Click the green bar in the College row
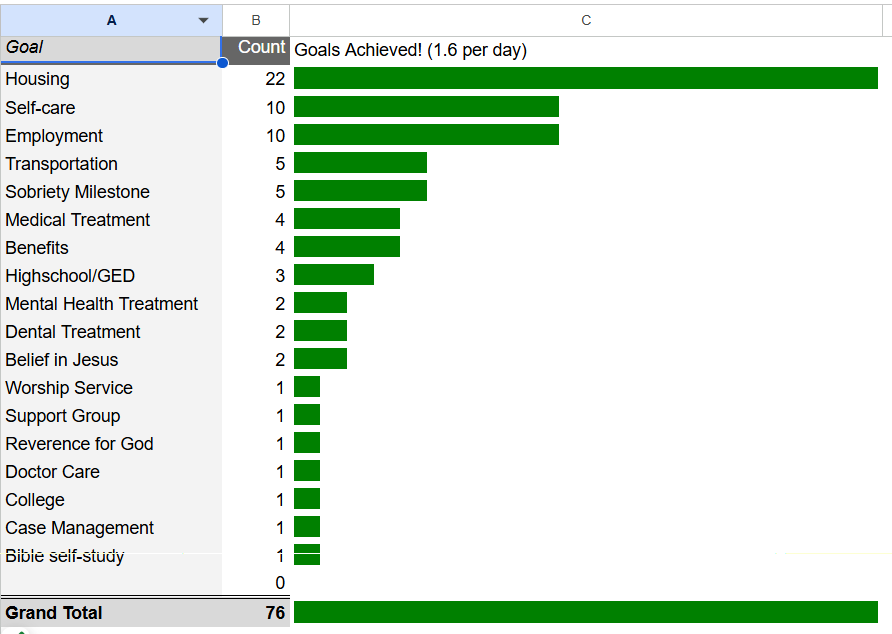 [307, 499]
